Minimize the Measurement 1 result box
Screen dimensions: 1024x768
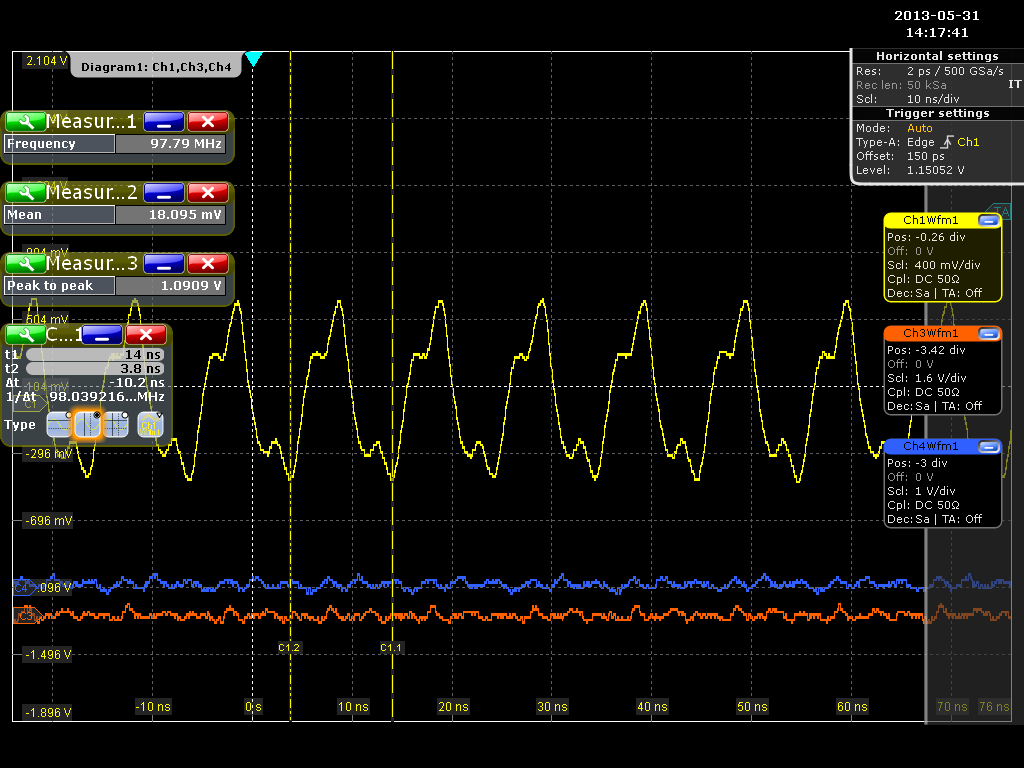163,122
